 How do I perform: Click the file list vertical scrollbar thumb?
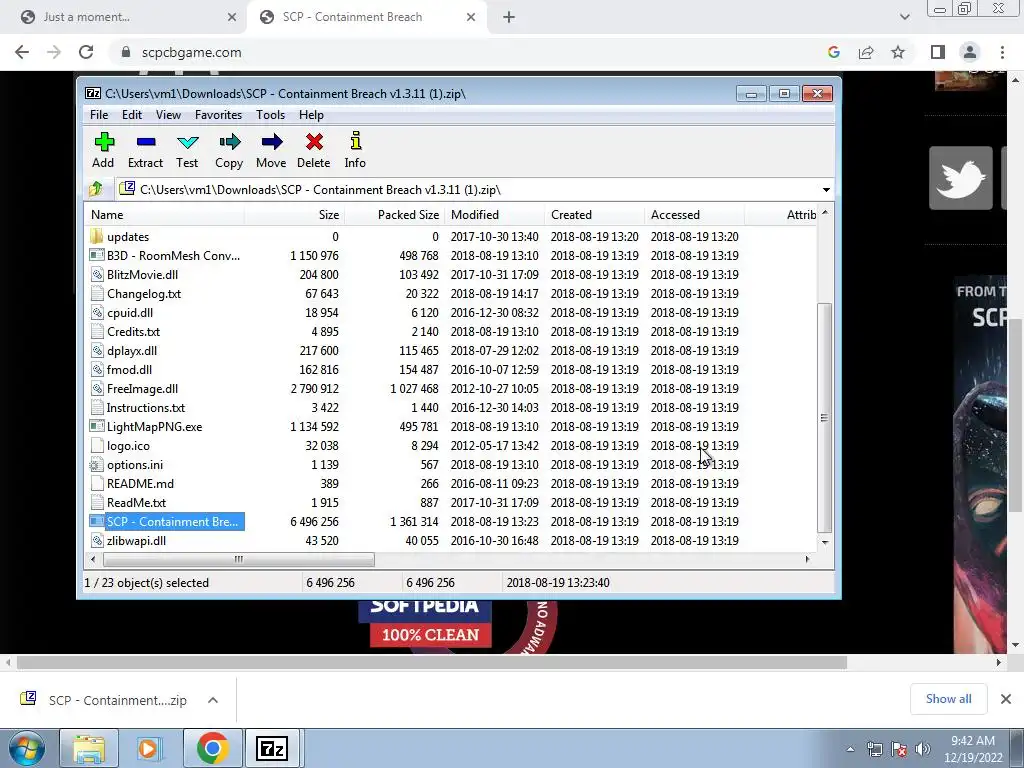[x=825, y=418]
